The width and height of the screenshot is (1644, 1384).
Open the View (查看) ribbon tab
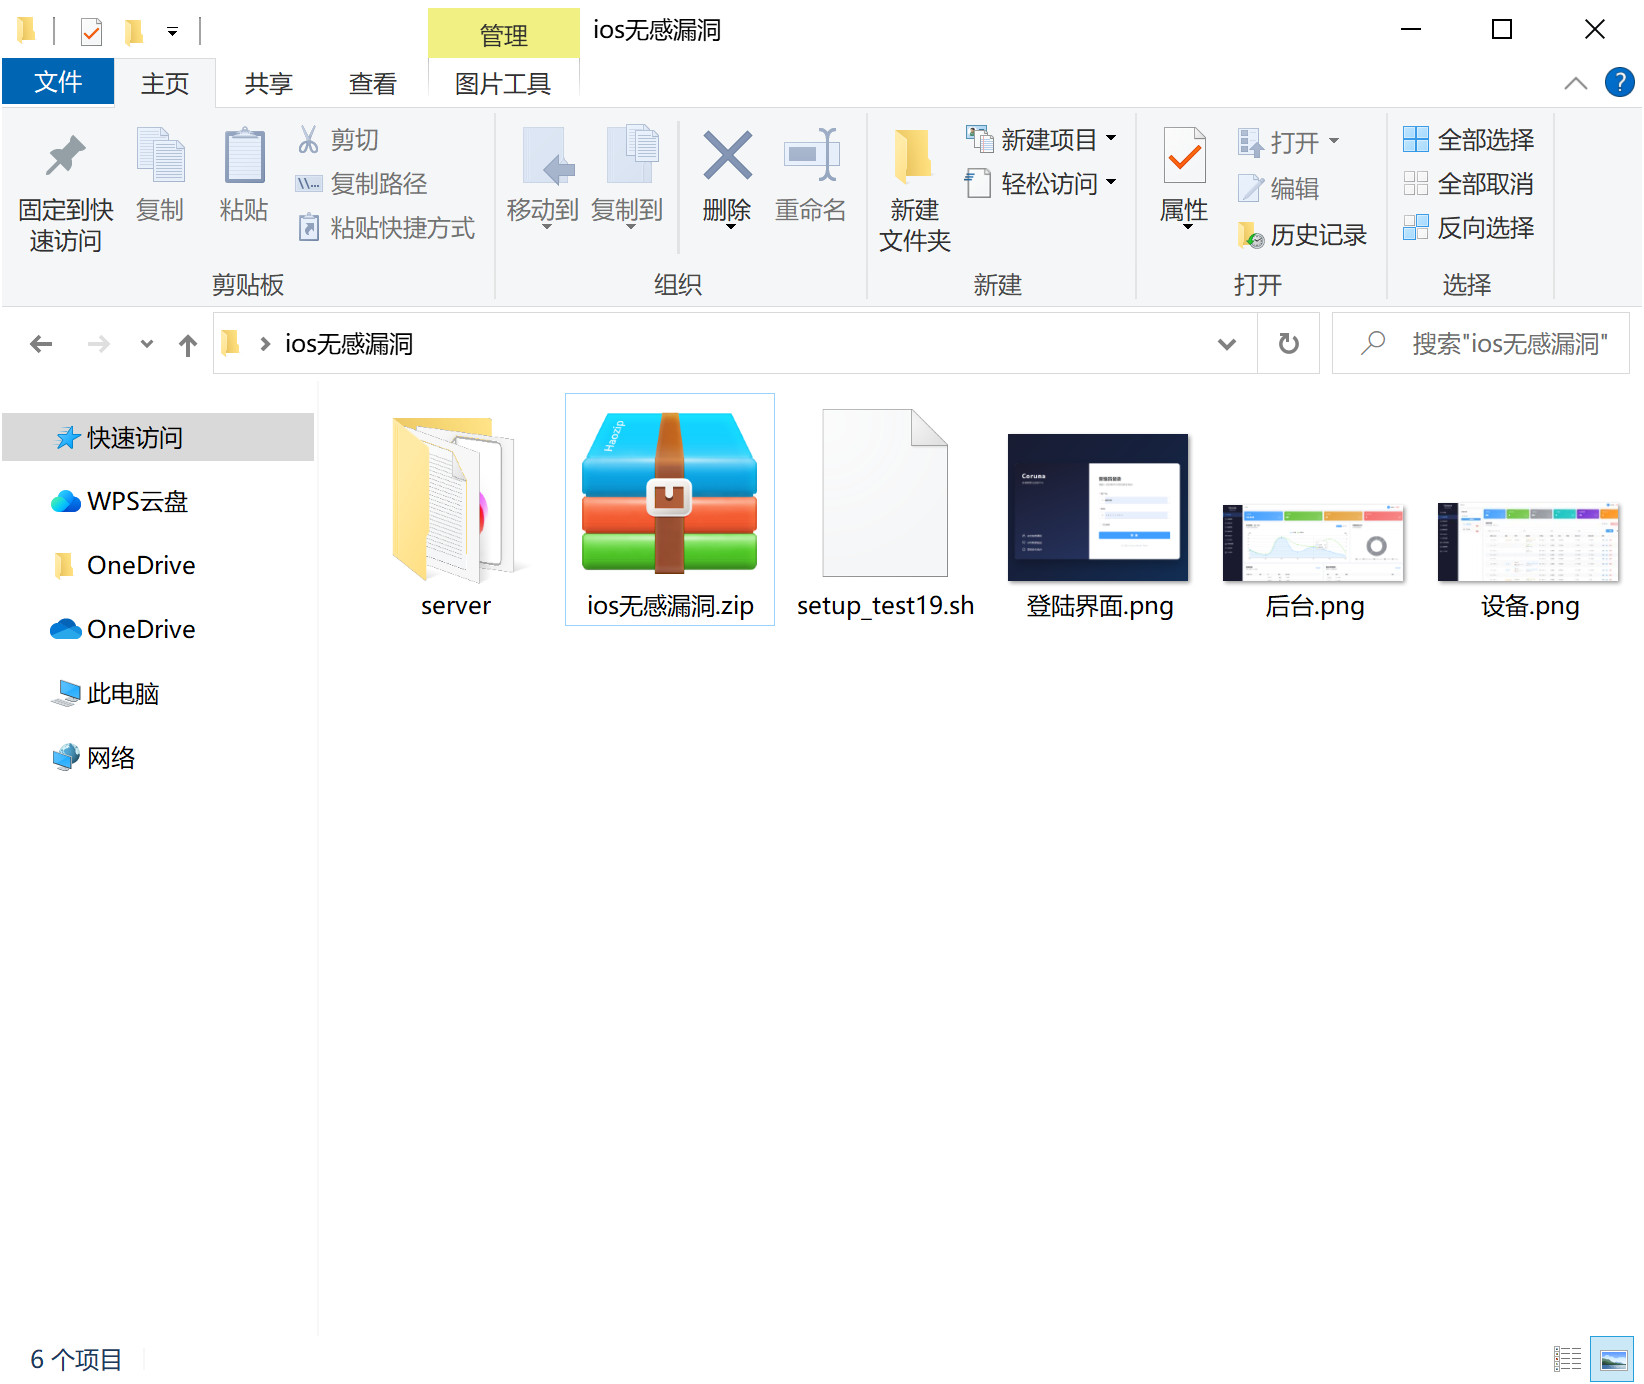pos(373,84)
